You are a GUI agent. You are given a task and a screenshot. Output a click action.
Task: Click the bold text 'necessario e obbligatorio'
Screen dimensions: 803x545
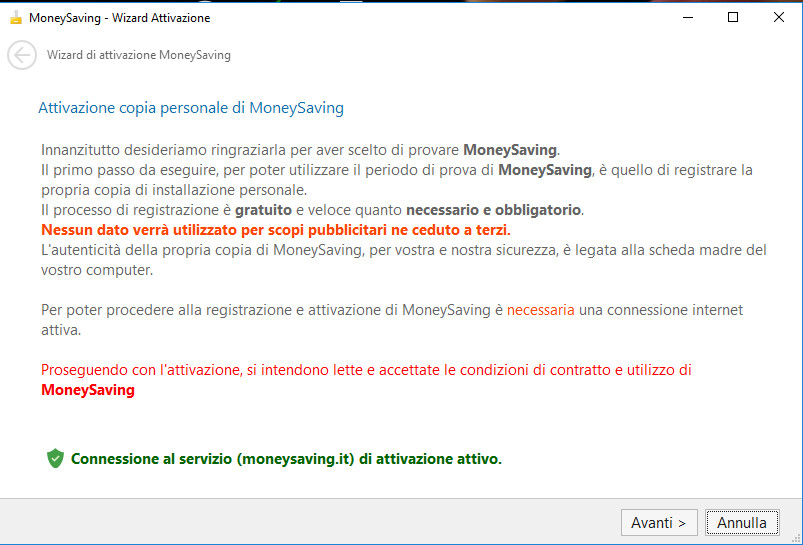(493, 210)
